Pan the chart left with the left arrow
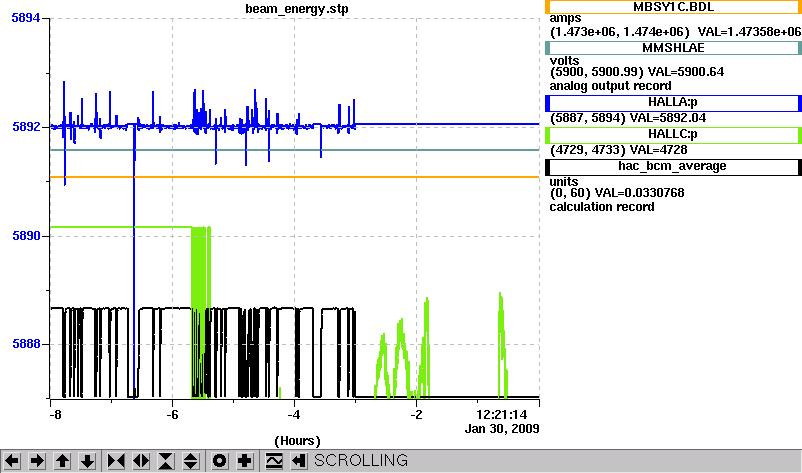802x473 pixels. [12, 461]
